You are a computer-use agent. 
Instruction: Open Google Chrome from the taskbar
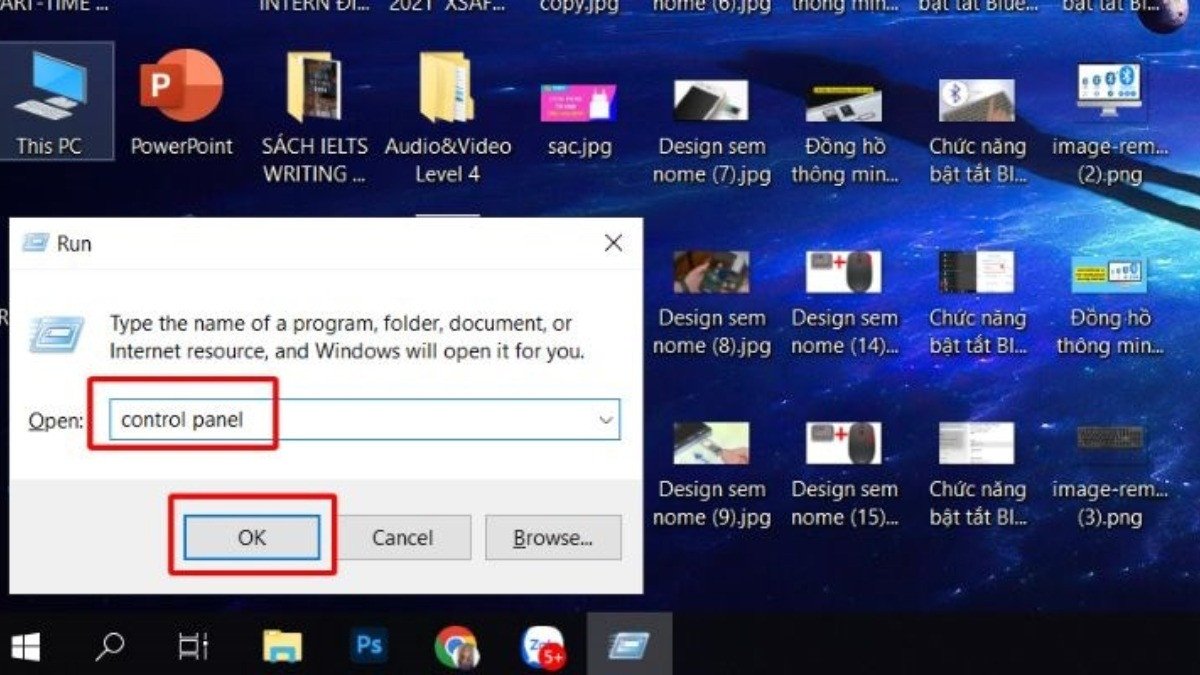(x=454, y=646)
